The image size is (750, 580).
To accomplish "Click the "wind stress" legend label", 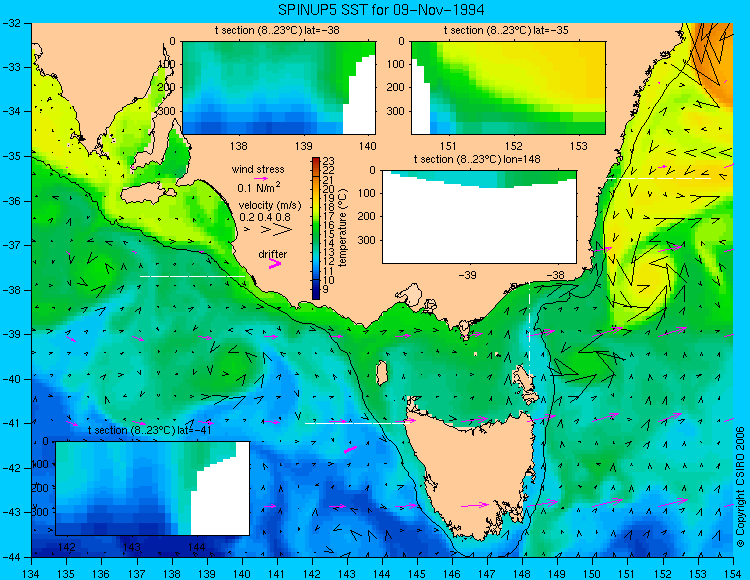I will coord(258,169).
